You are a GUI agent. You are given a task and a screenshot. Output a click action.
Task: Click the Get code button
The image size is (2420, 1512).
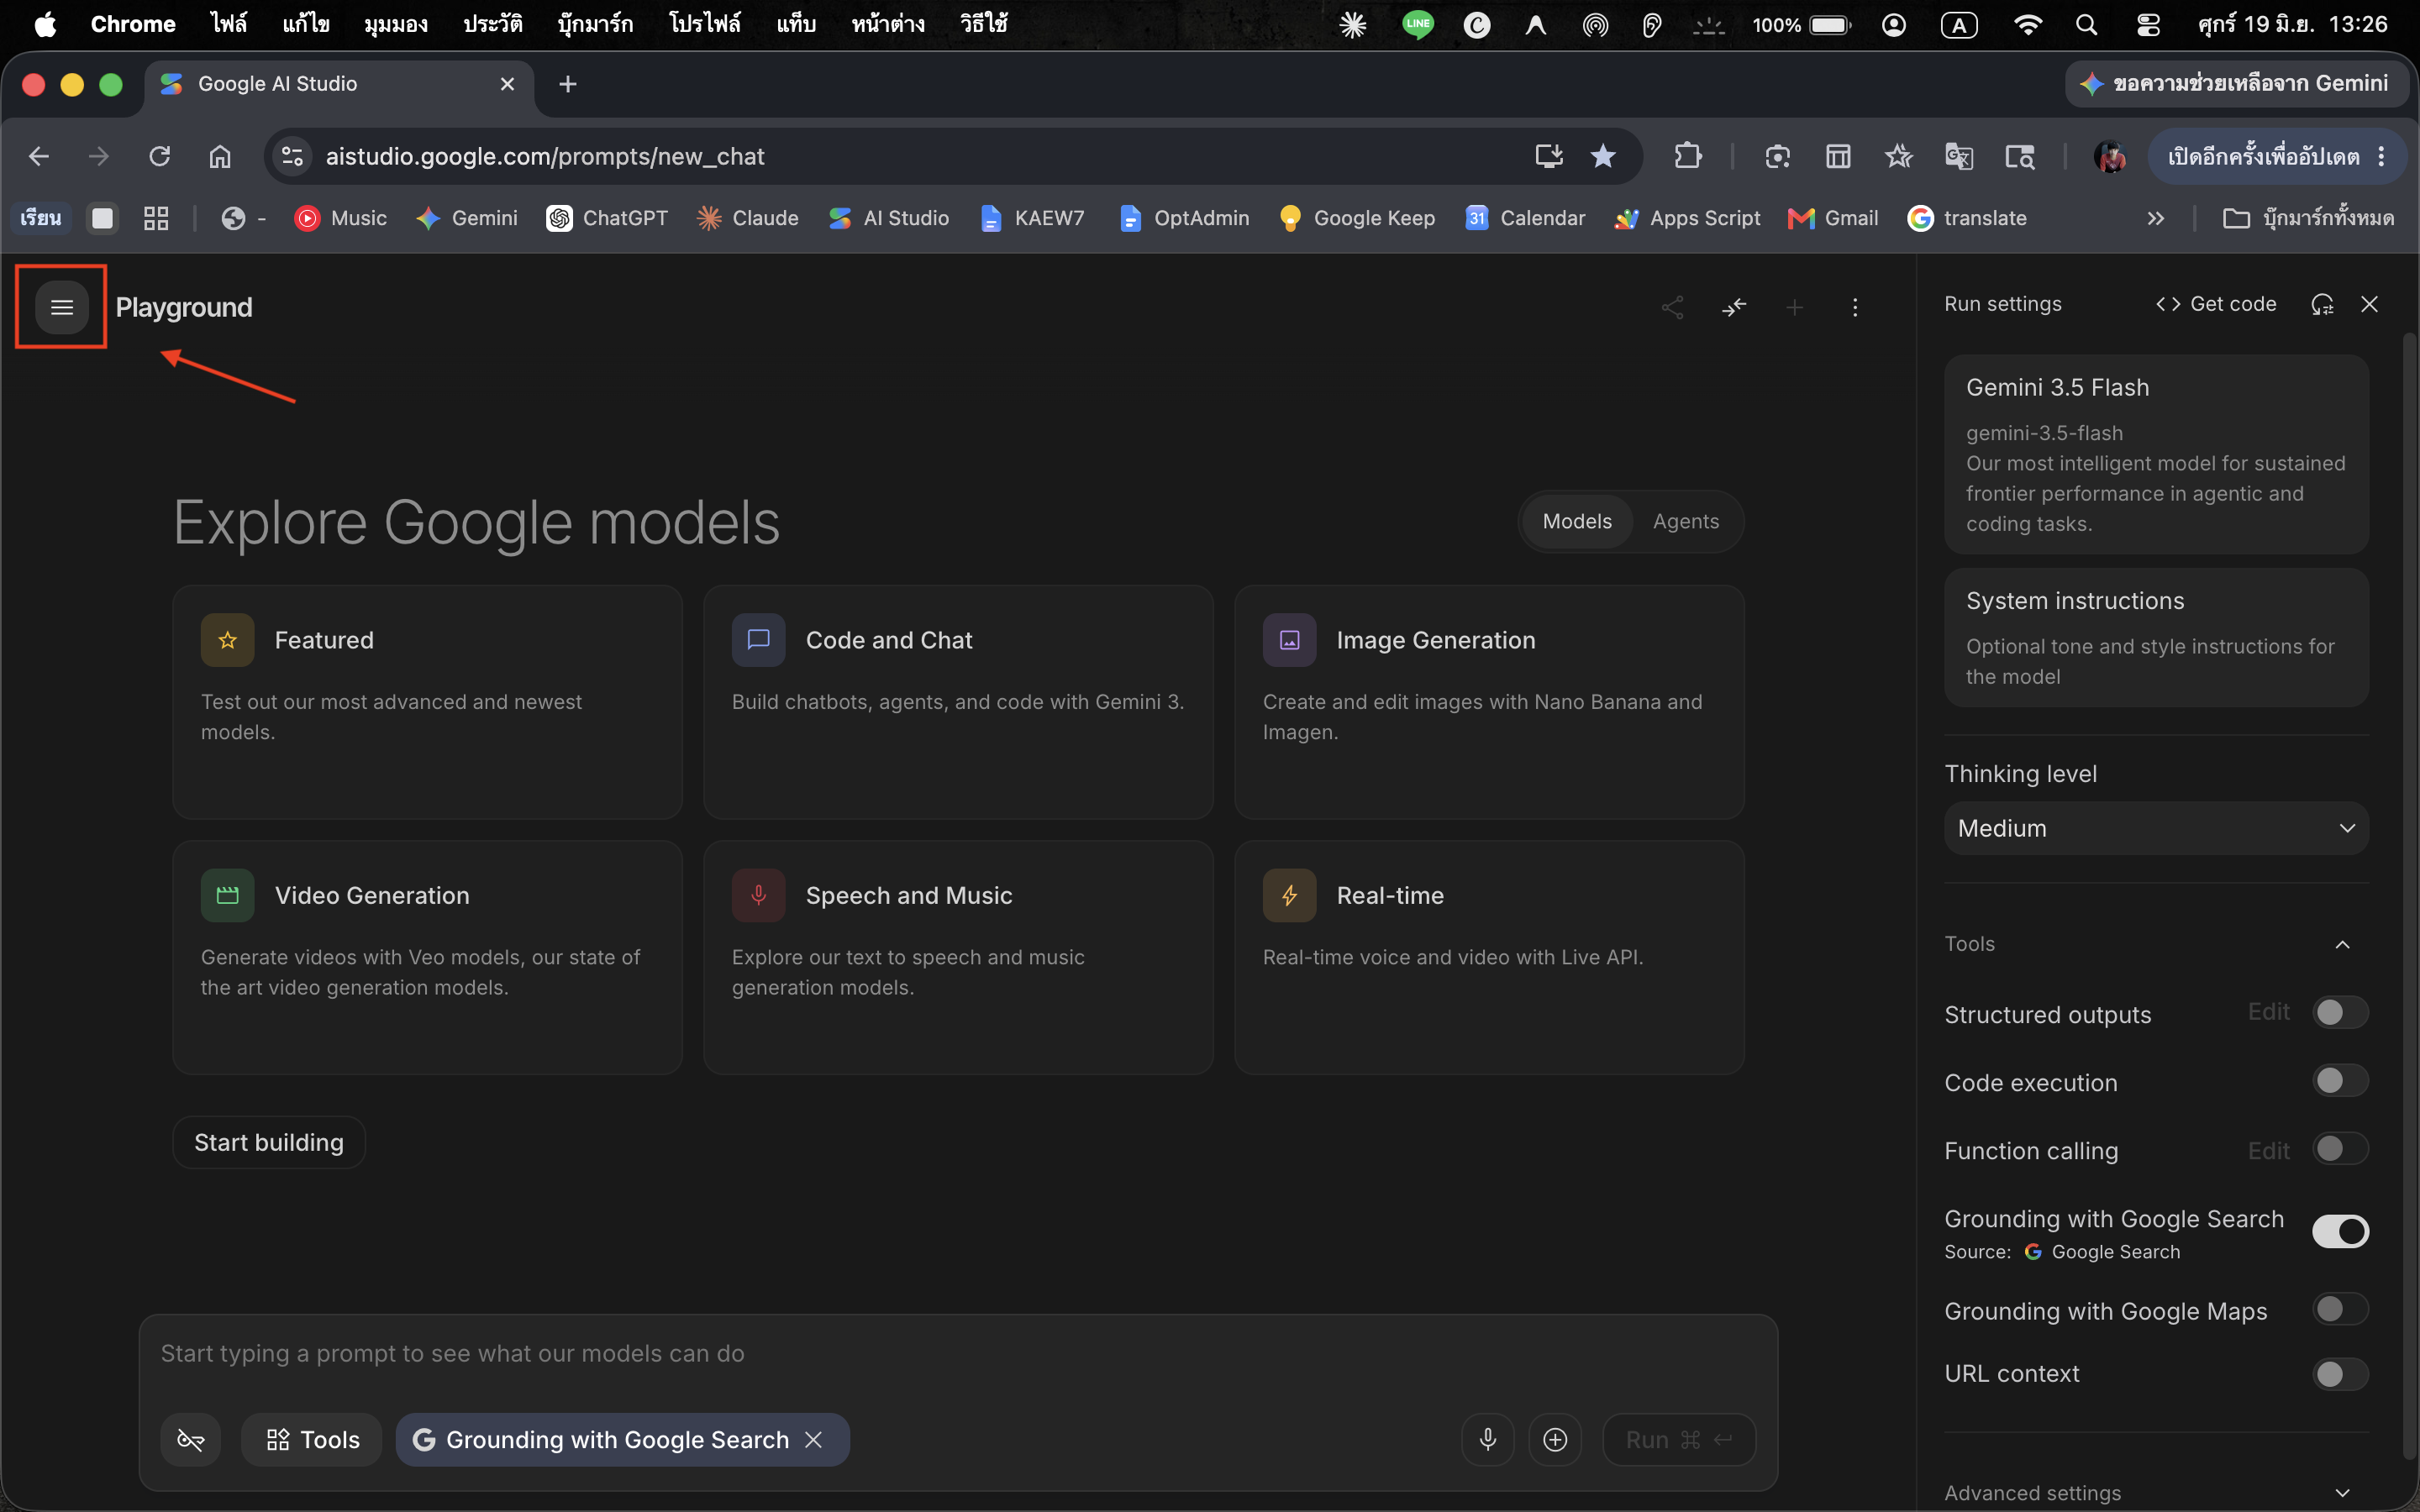pyautogui.click(x=2216, y=304)
